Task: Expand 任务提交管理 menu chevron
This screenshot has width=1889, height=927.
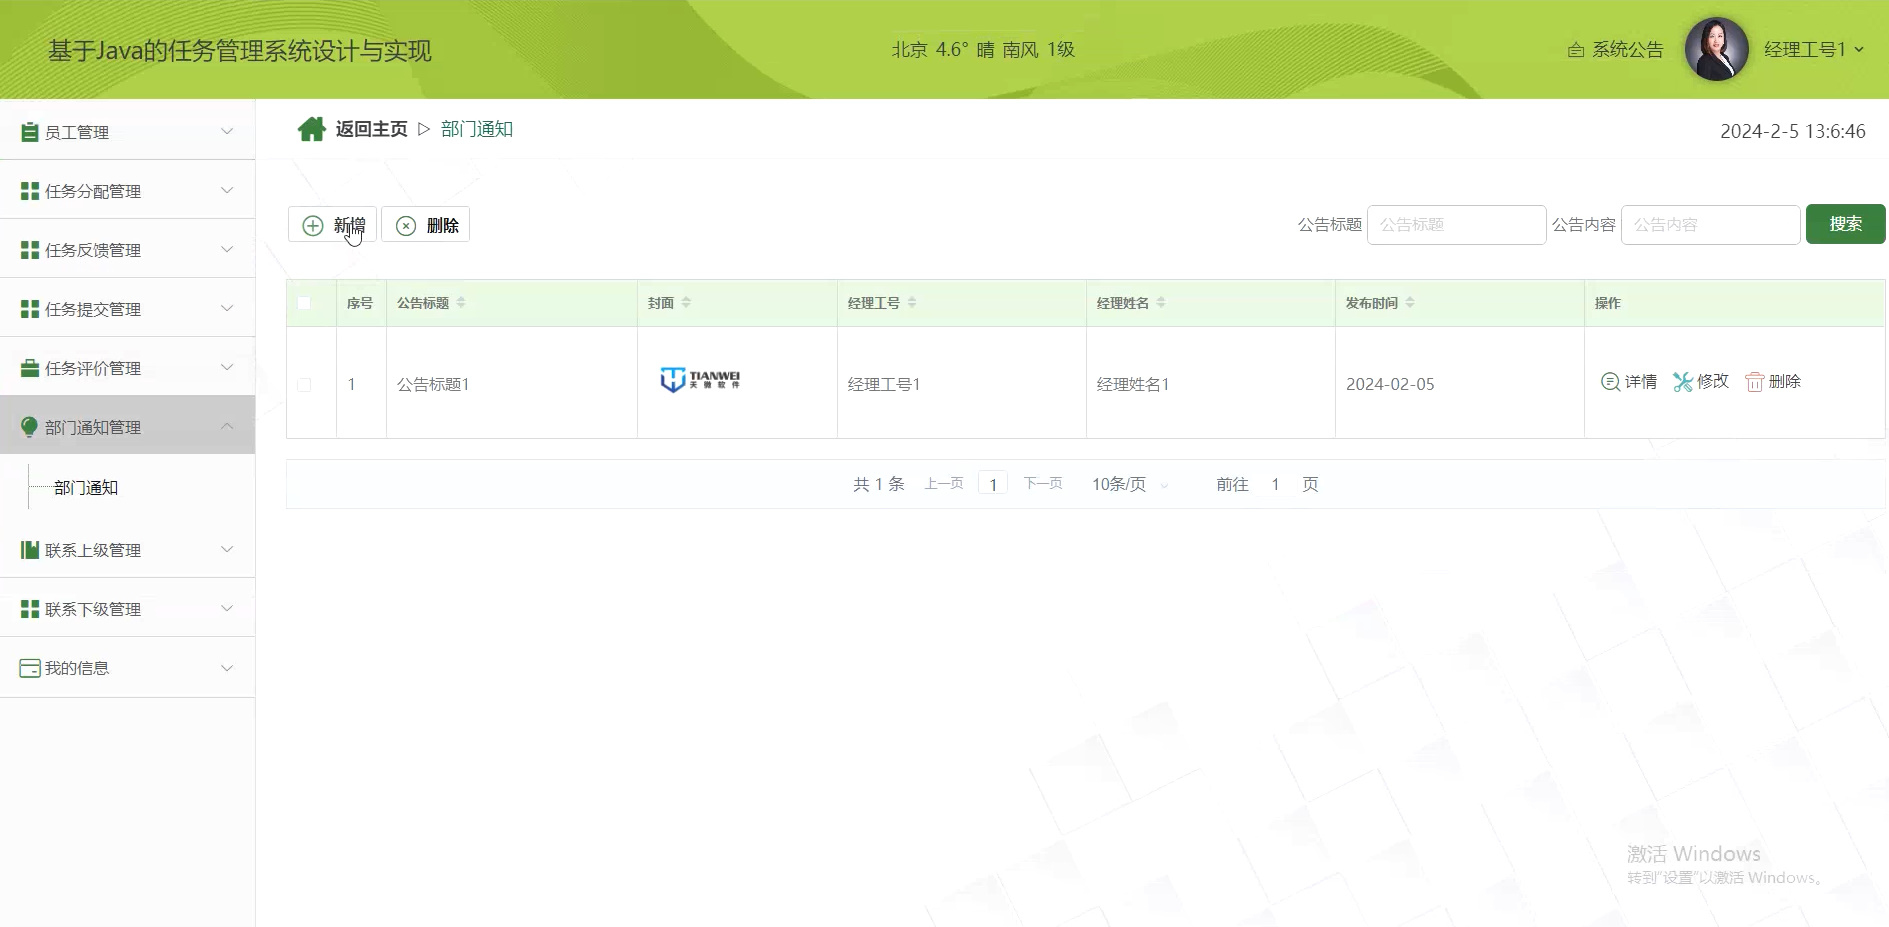Action: (x=227, y=309)
